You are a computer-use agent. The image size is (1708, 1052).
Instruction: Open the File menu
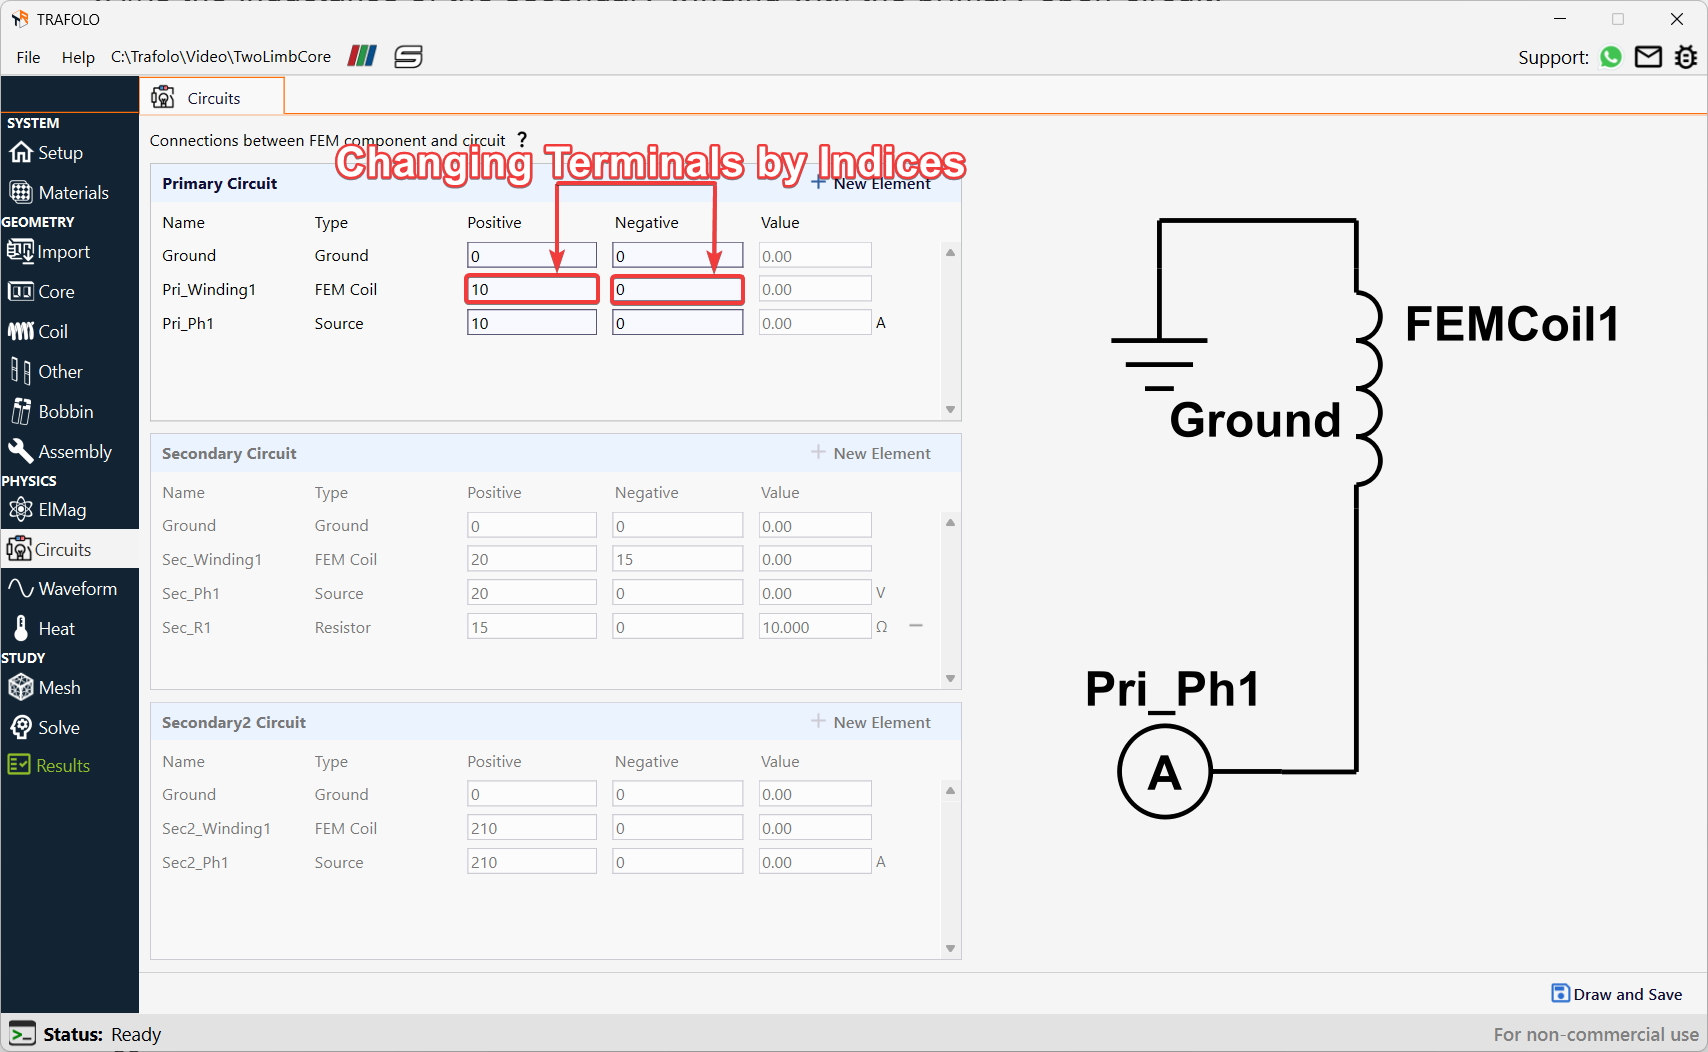(28, 57)
